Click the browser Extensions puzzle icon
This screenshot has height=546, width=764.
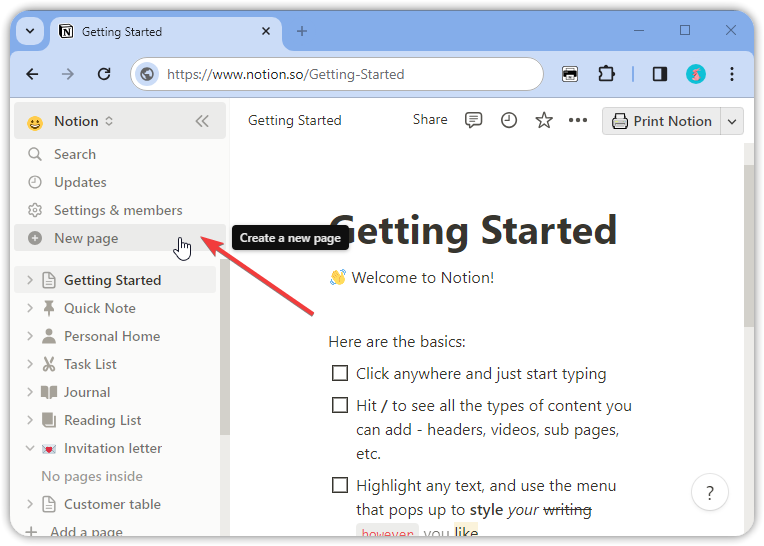tap(606, 74)
